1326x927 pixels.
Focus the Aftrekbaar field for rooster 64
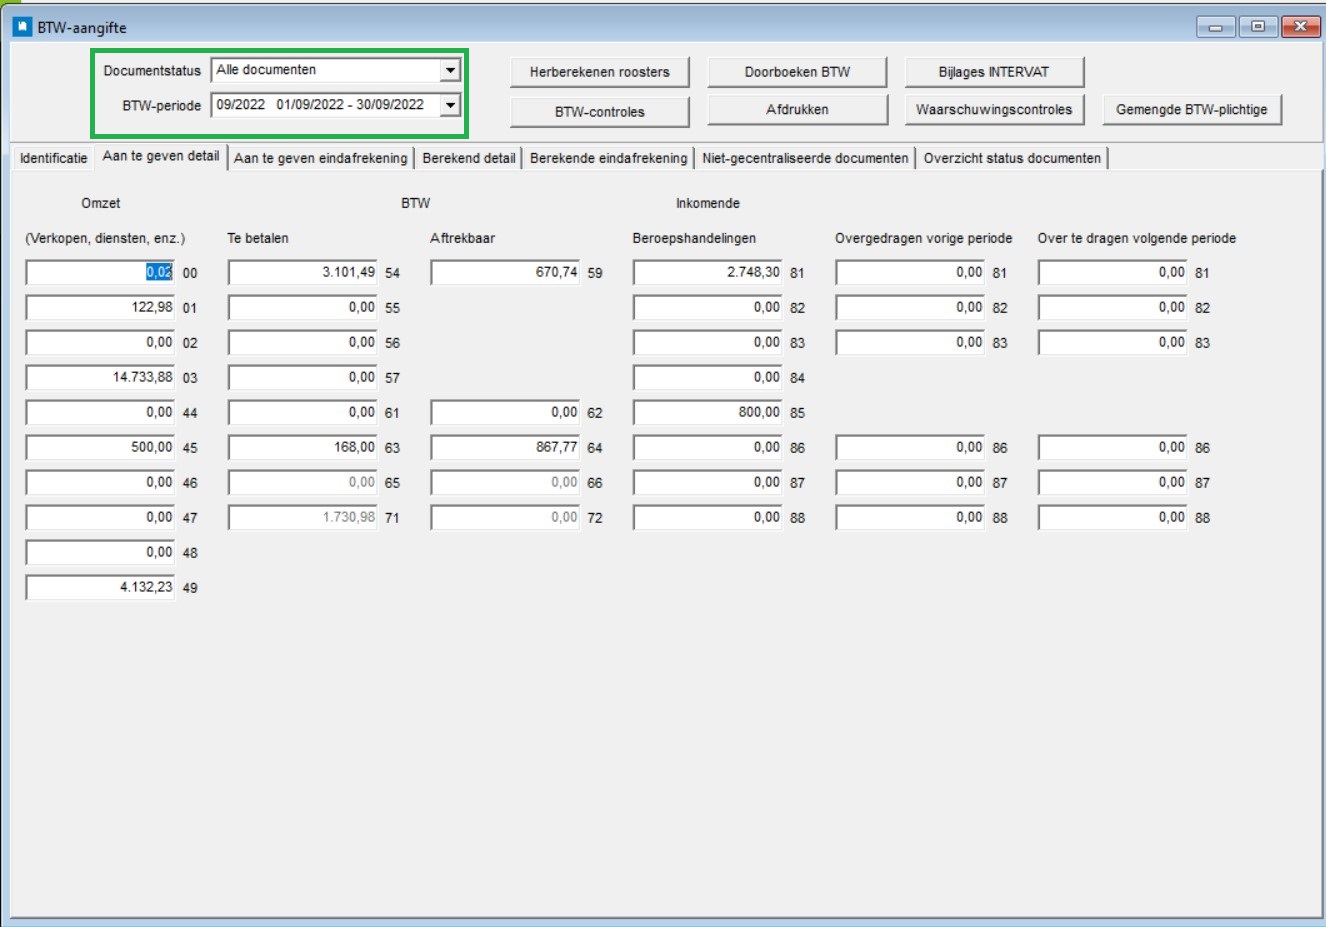tap(506, 447)
